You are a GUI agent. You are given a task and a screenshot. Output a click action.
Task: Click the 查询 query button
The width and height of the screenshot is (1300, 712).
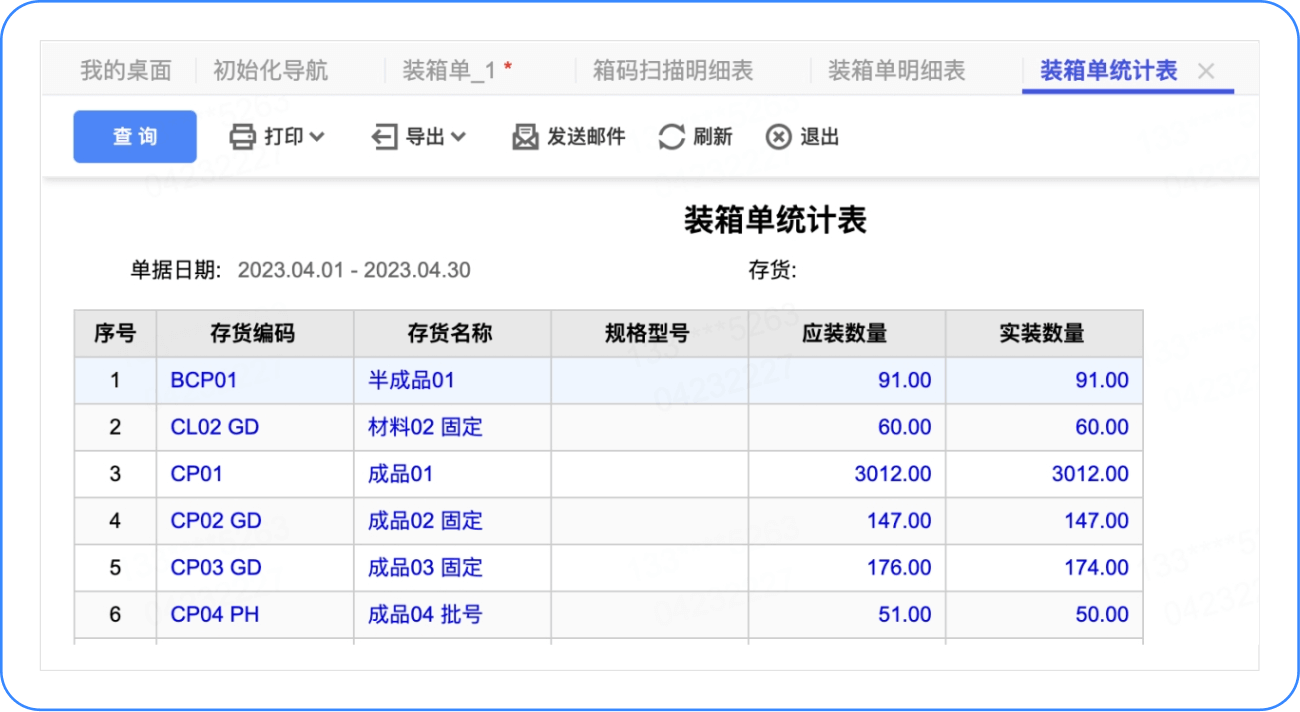[x=134, y=136]
